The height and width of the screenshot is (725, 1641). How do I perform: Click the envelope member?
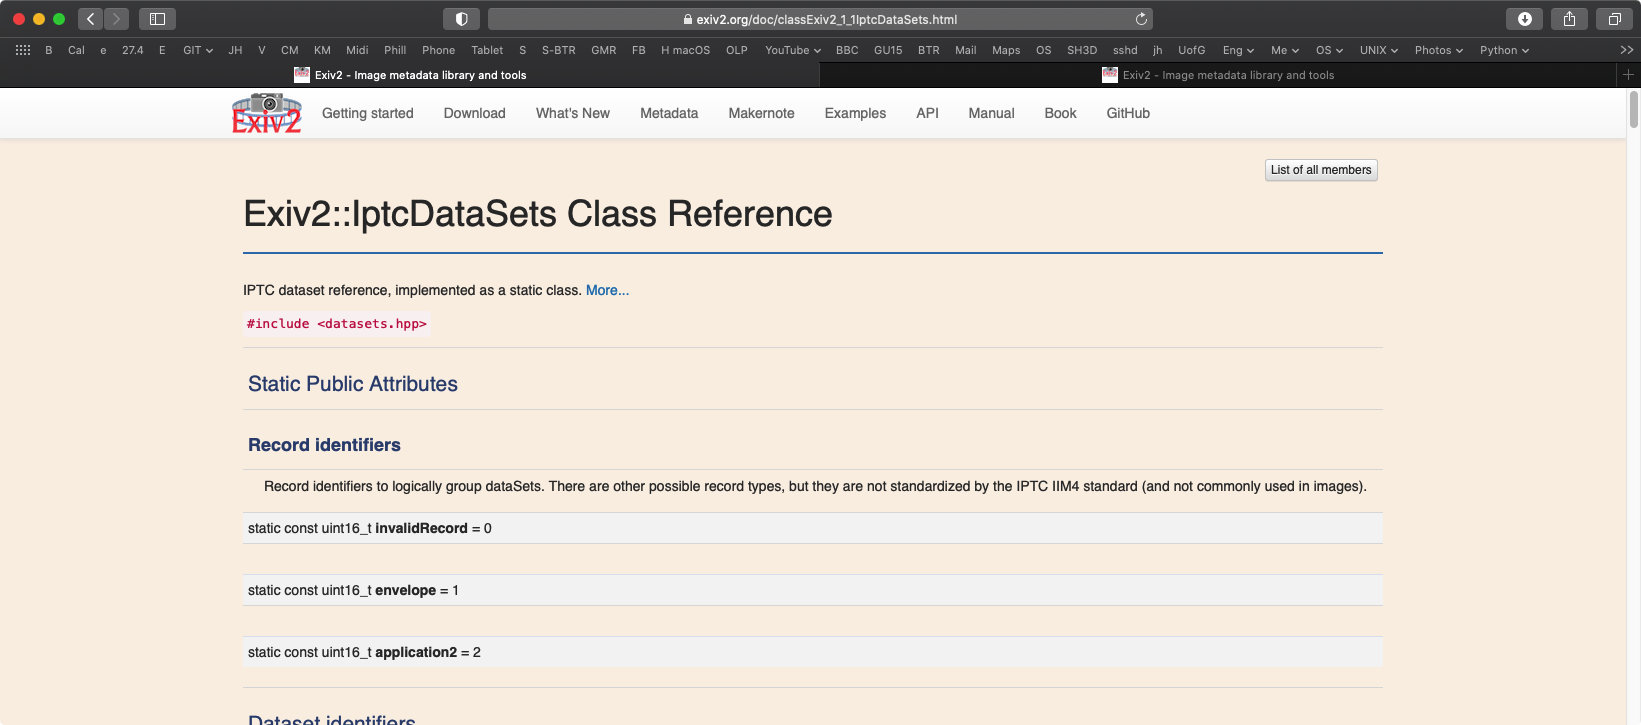point(405,590)
